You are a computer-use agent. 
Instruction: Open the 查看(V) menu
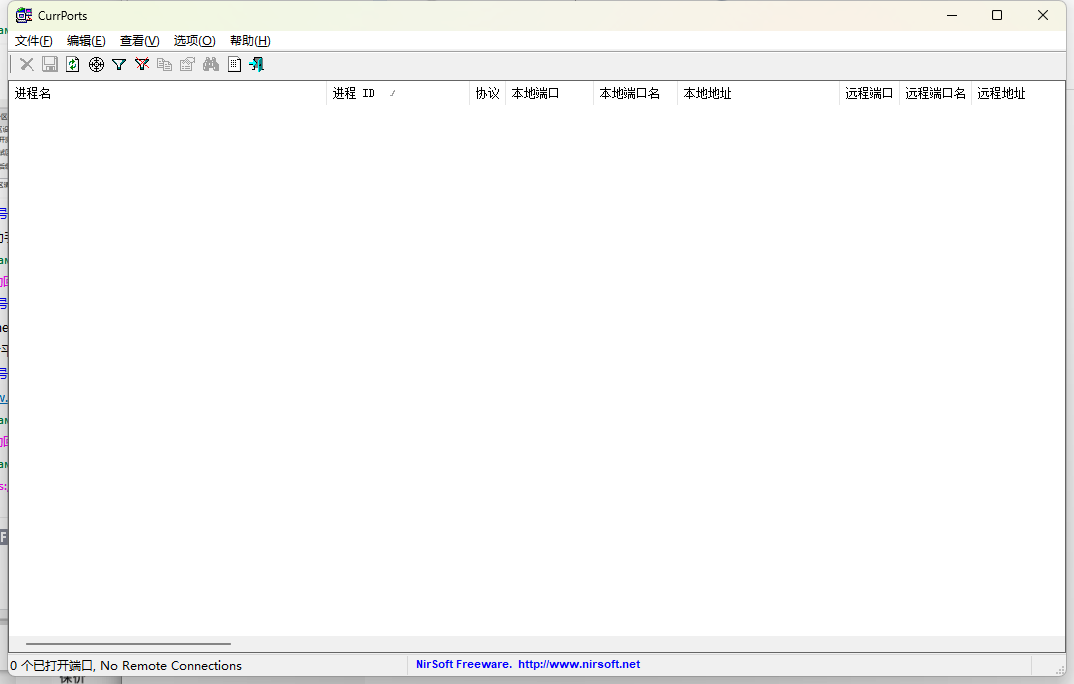click(x=139, y=41)
